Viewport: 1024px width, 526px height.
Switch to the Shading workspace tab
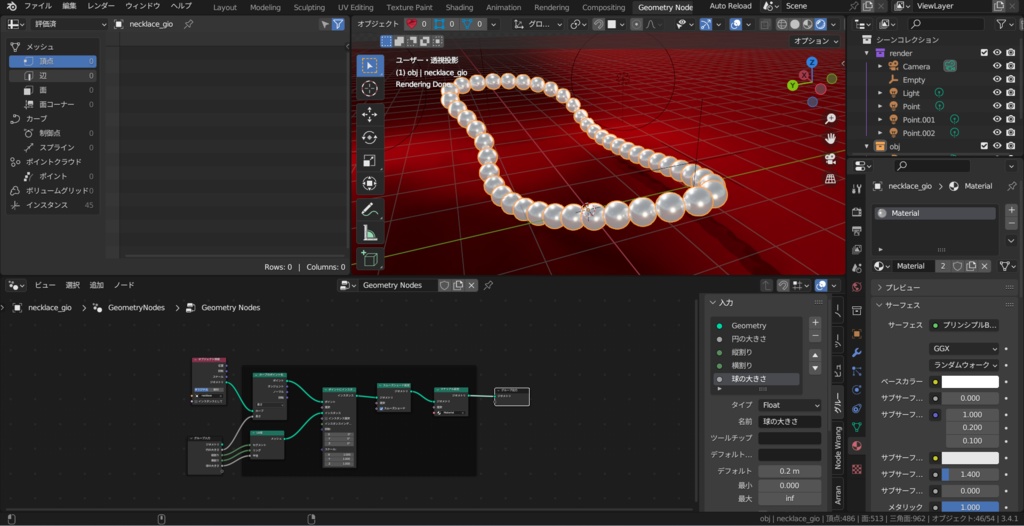click(x=459, y=7)
